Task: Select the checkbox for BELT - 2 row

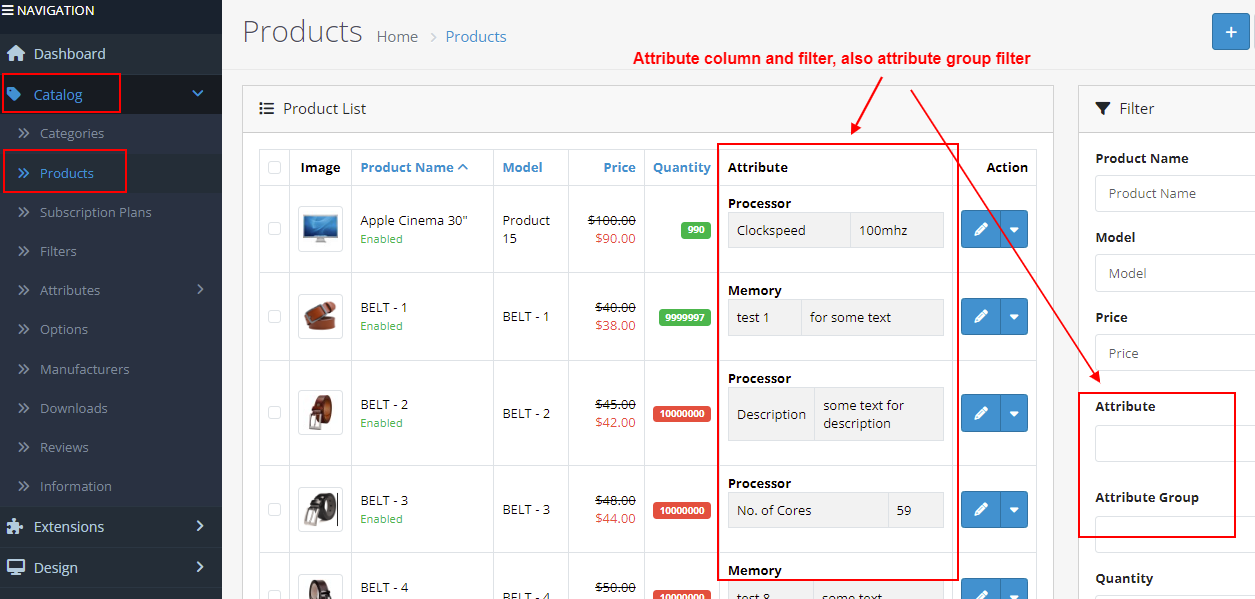Action: [275, 413]
